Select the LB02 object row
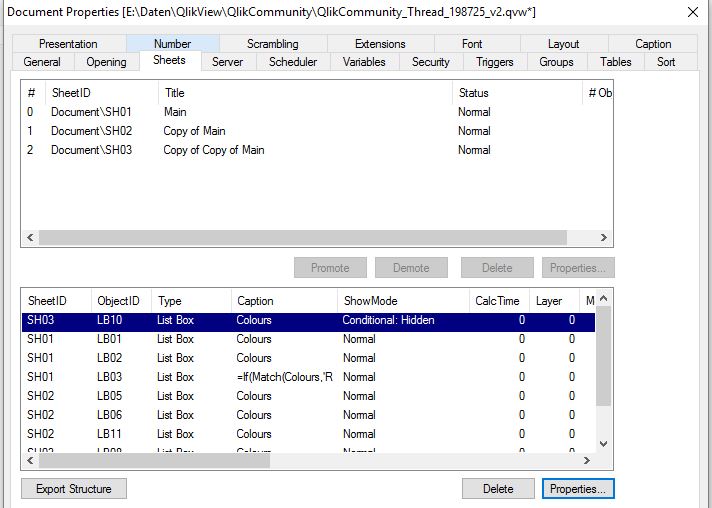The width and height of the screenshot is (712, 508). pyautogui.click(x=308, y=358)
